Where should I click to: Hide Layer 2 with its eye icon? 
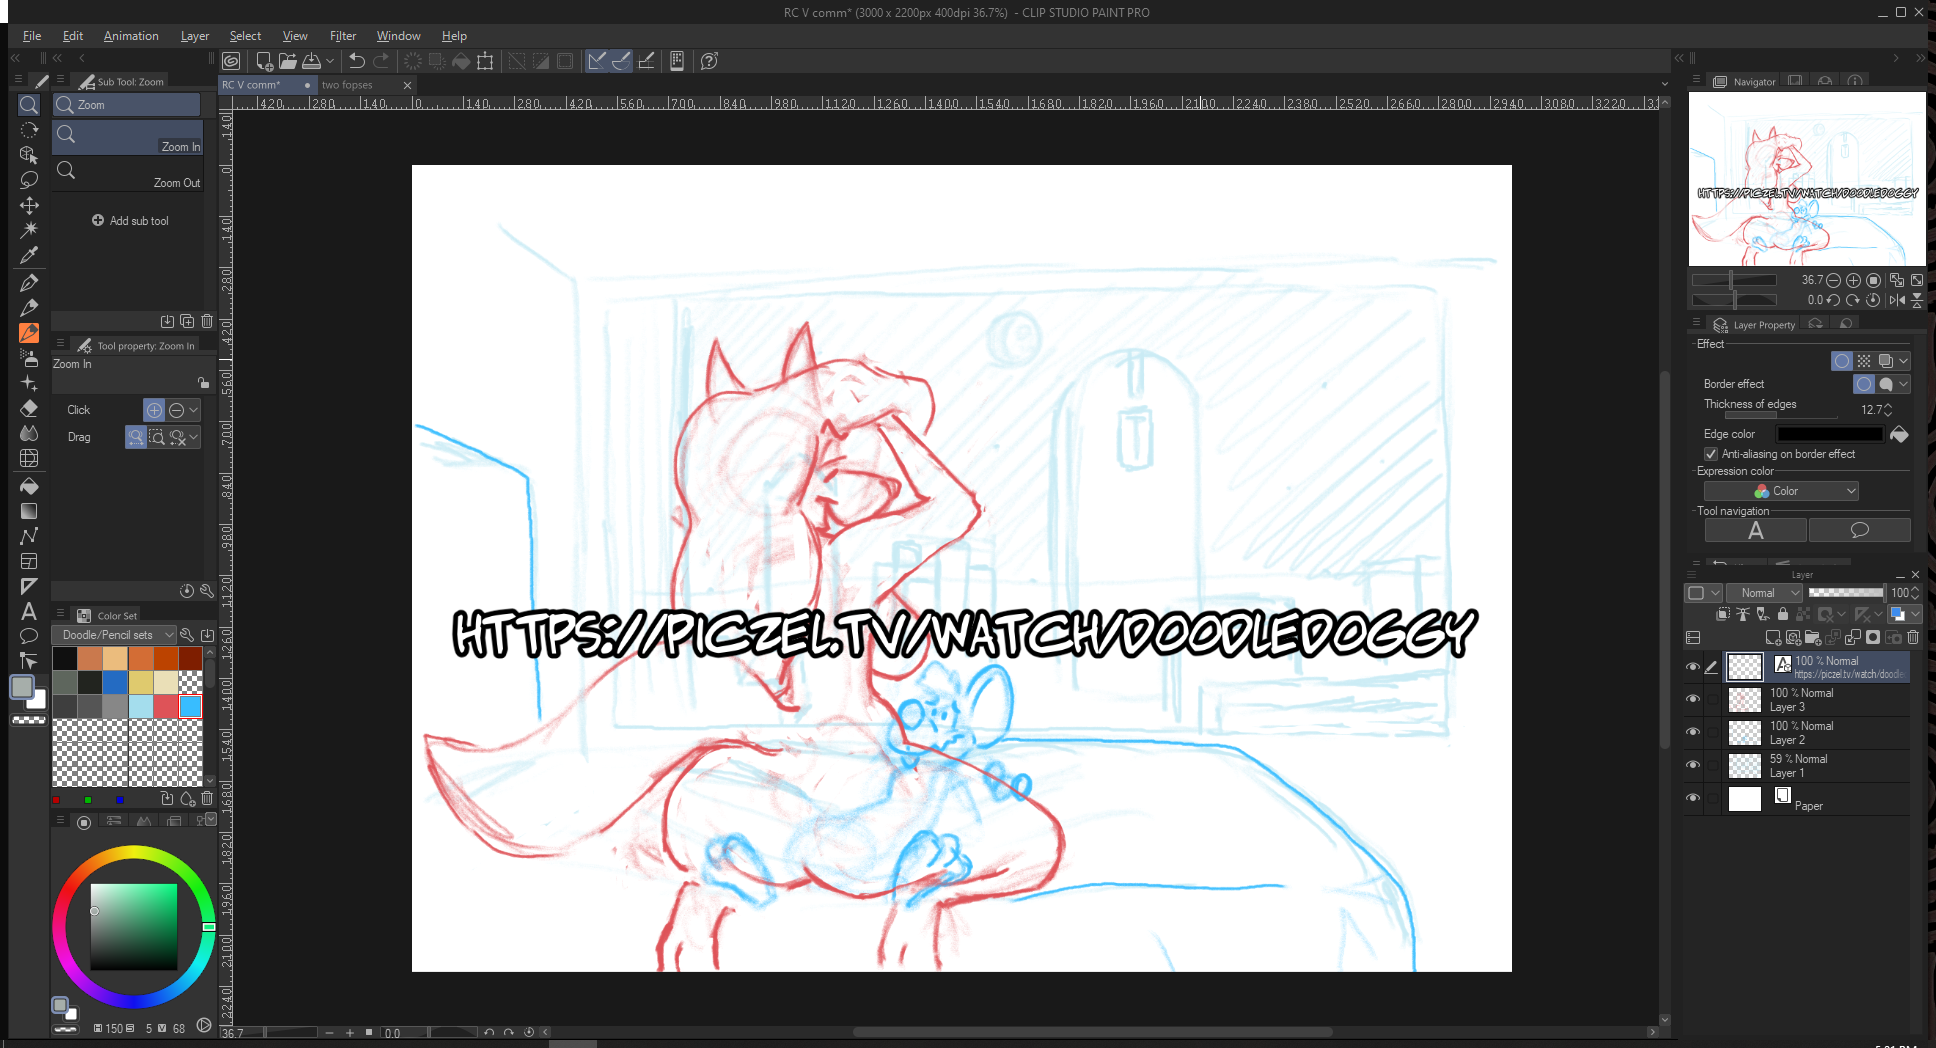[x=1693, y=732]
